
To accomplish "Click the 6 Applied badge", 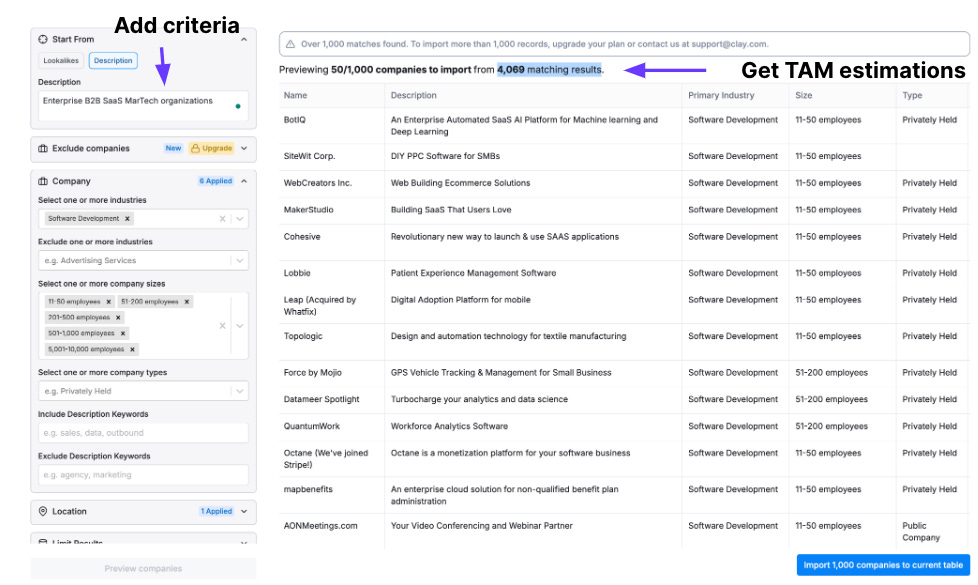I will tap(215, 181).
